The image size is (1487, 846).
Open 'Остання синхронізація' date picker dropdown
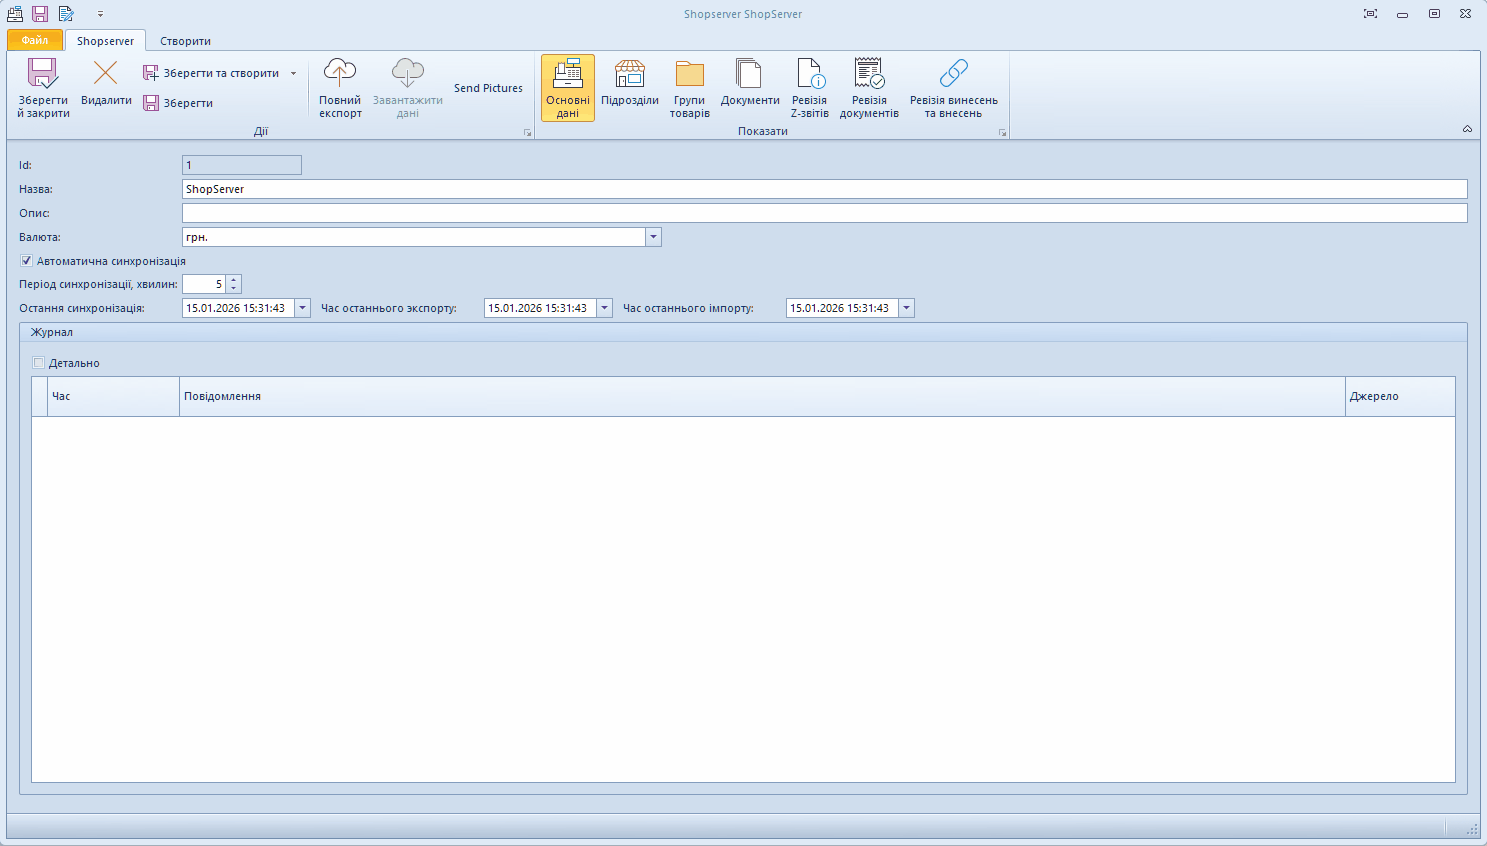pyautogui.click(x=302, y=308)
